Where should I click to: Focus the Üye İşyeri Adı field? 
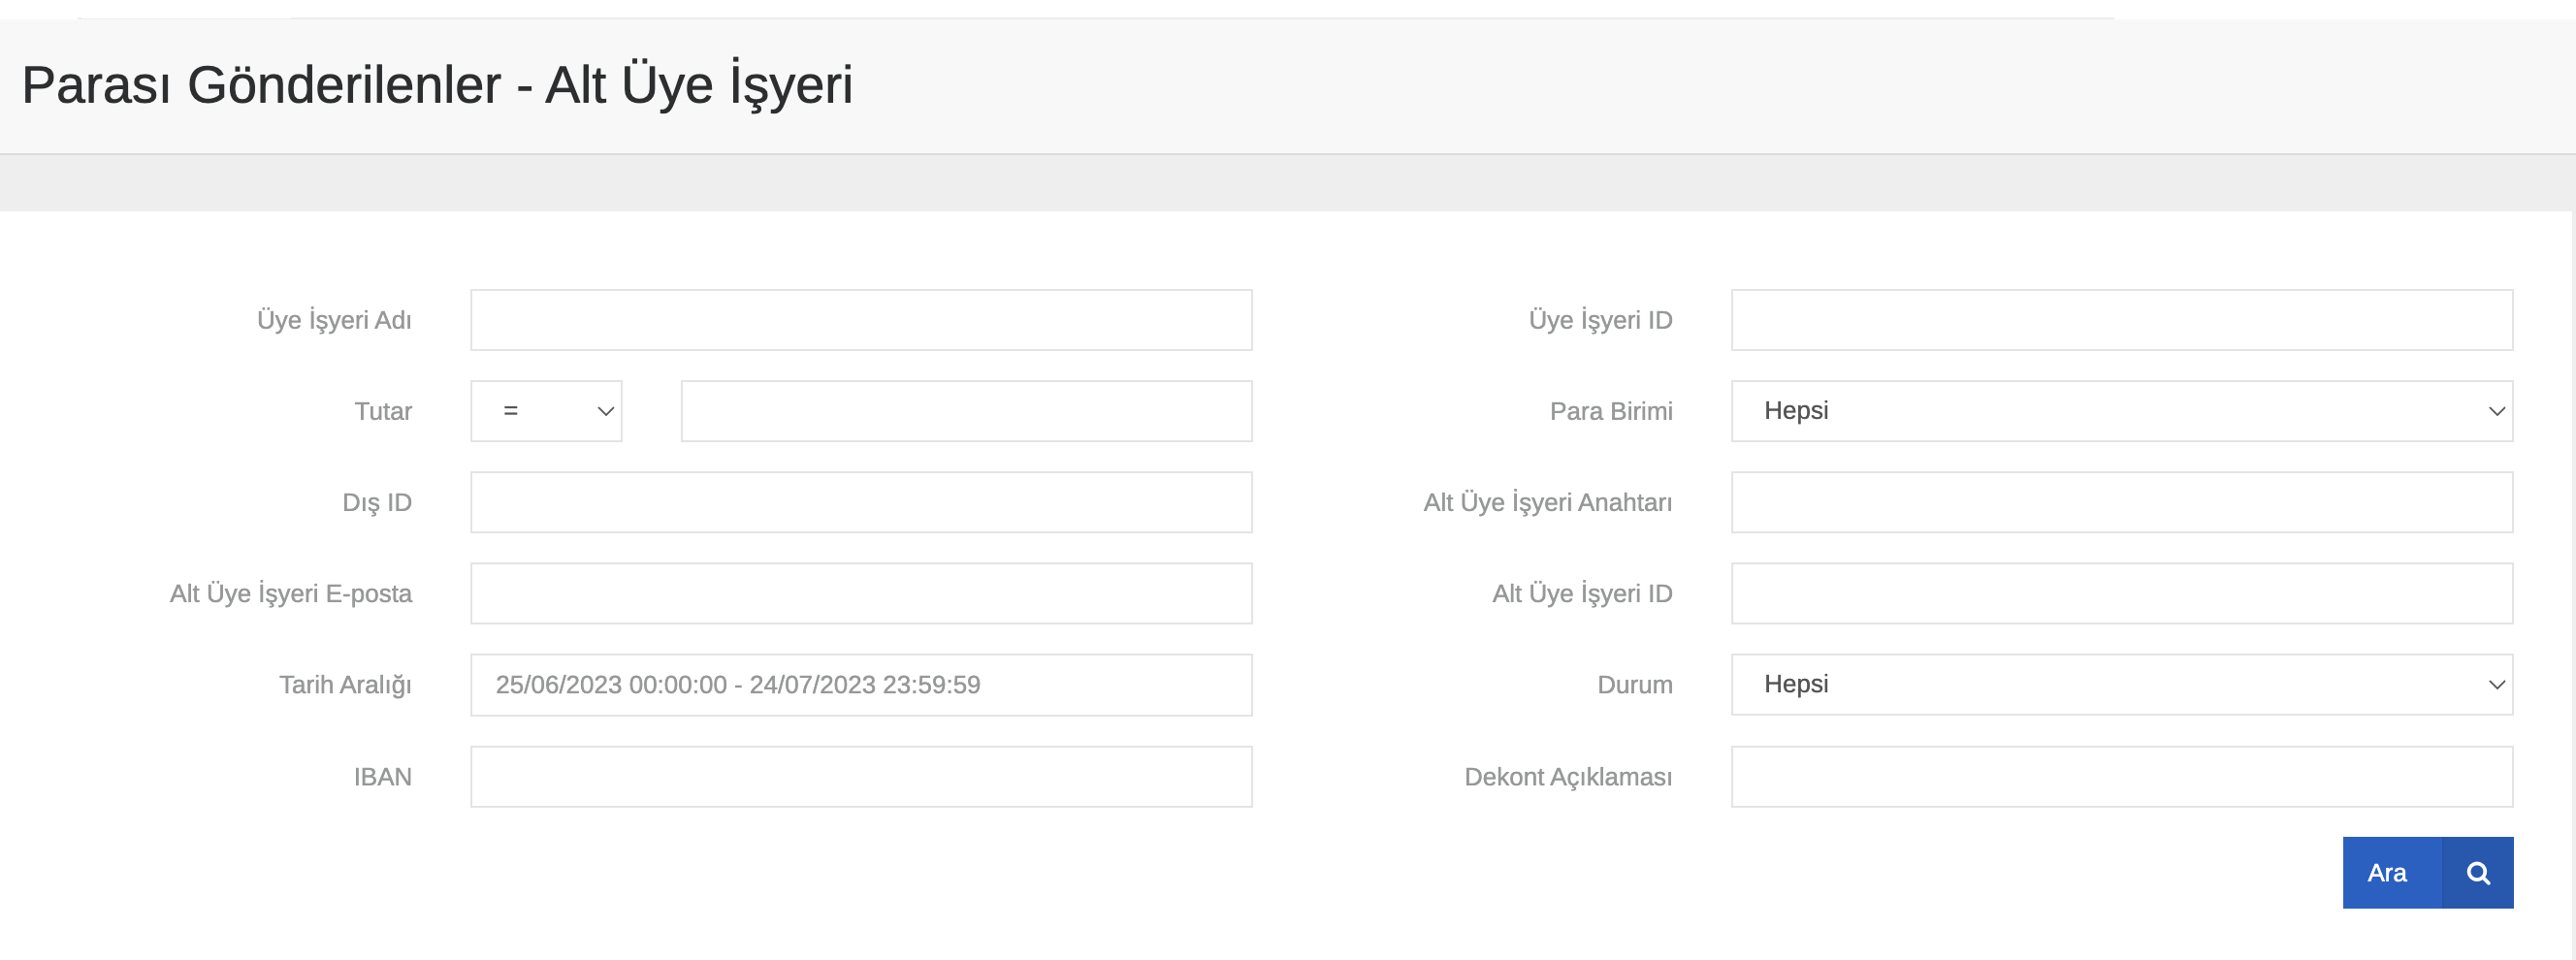point(861,320)
